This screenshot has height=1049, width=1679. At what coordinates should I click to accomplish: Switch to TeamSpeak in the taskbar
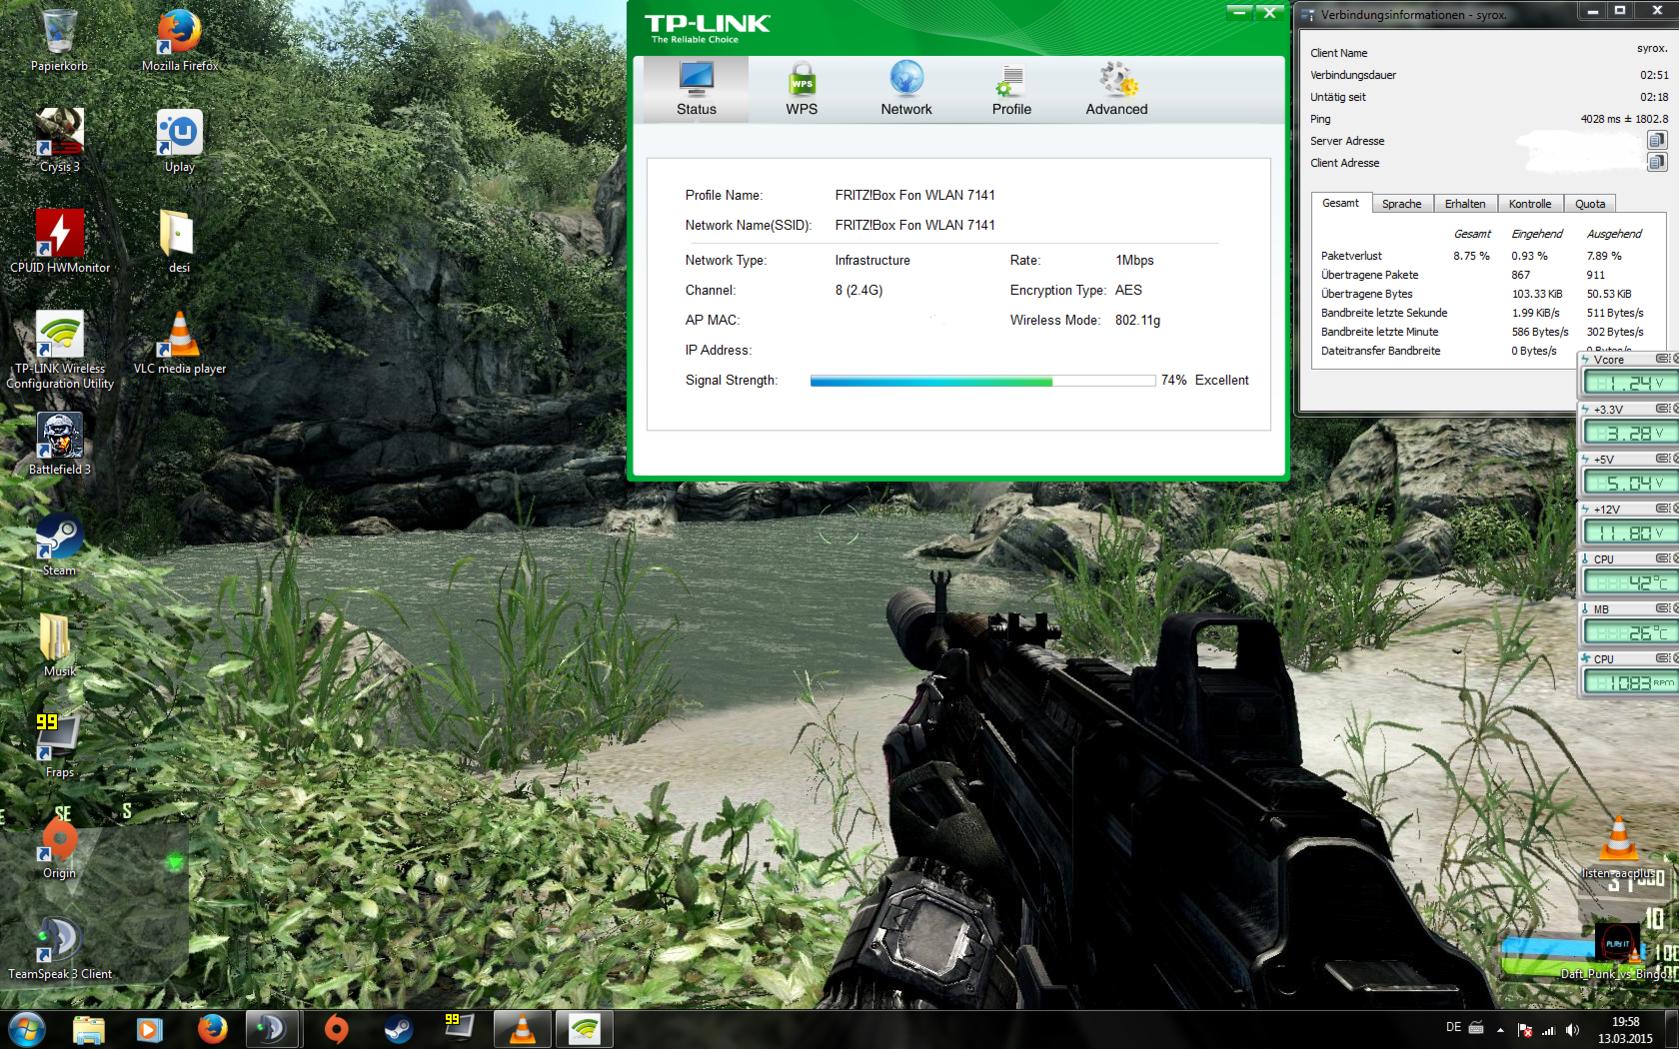[272, 1029]
